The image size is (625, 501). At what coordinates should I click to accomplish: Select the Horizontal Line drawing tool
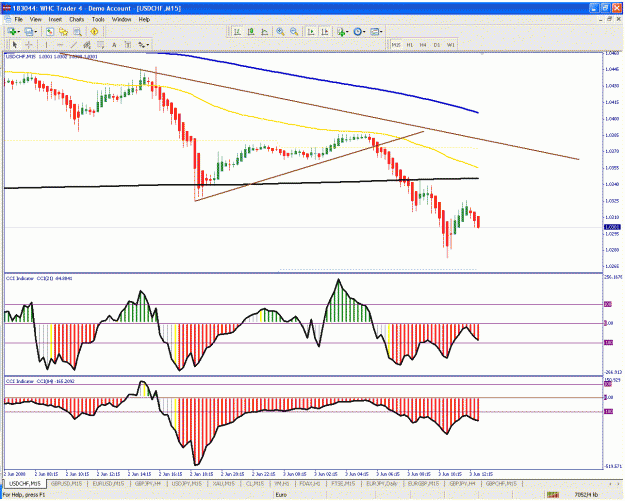pos(60,45)
